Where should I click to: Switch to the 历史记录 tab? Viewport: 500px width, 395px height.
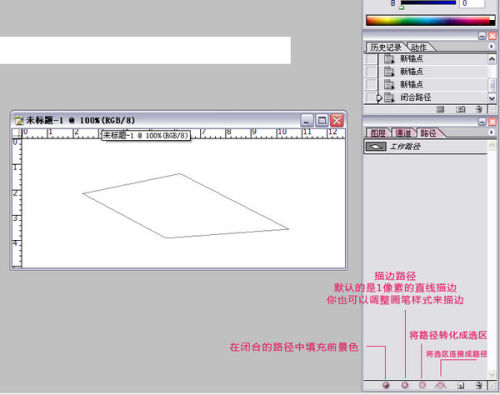click(x=386, y=47)
